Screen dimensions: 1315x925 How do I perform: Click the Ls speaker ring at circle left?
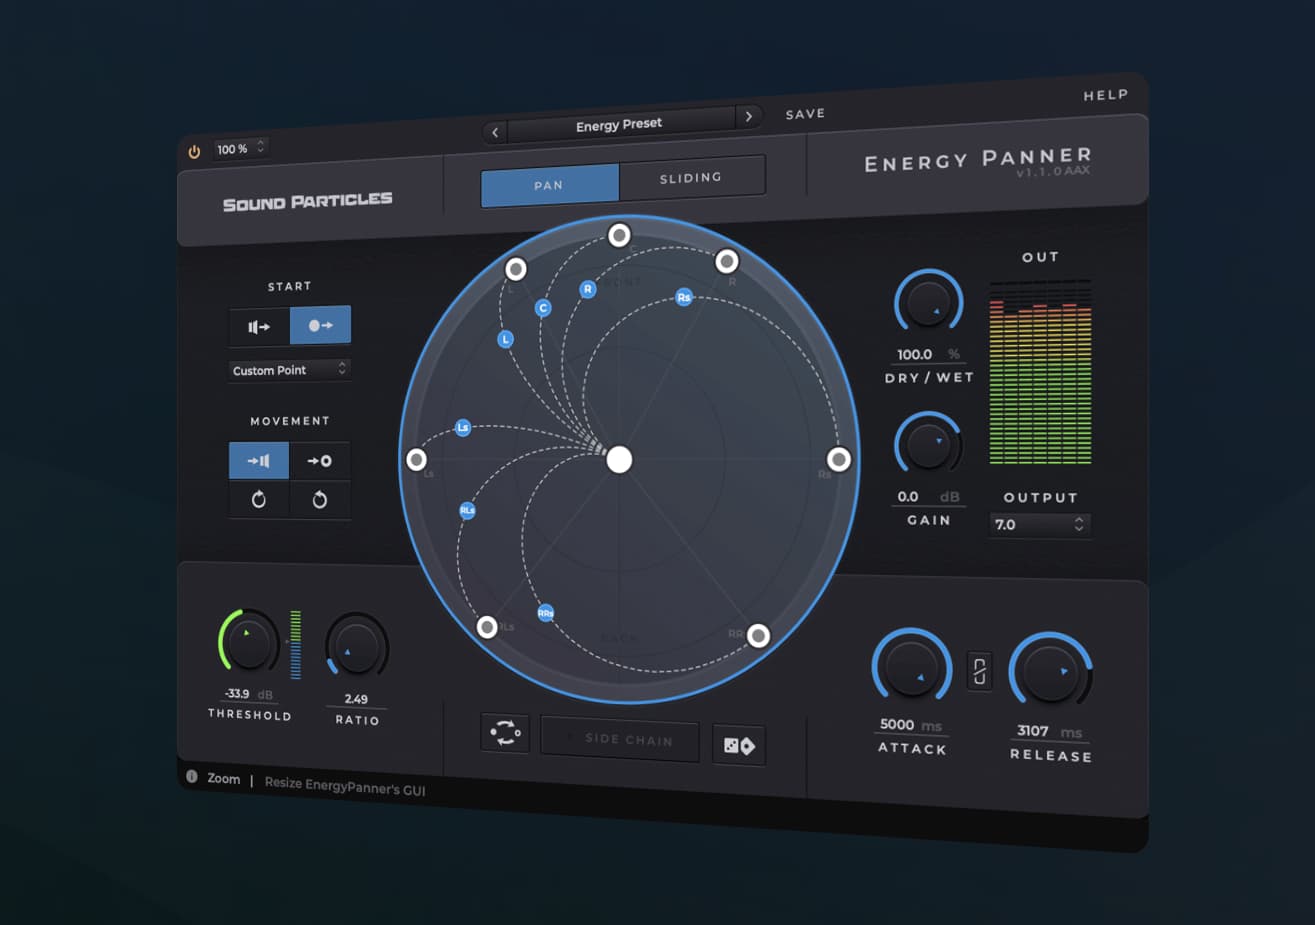click(417, 459)
